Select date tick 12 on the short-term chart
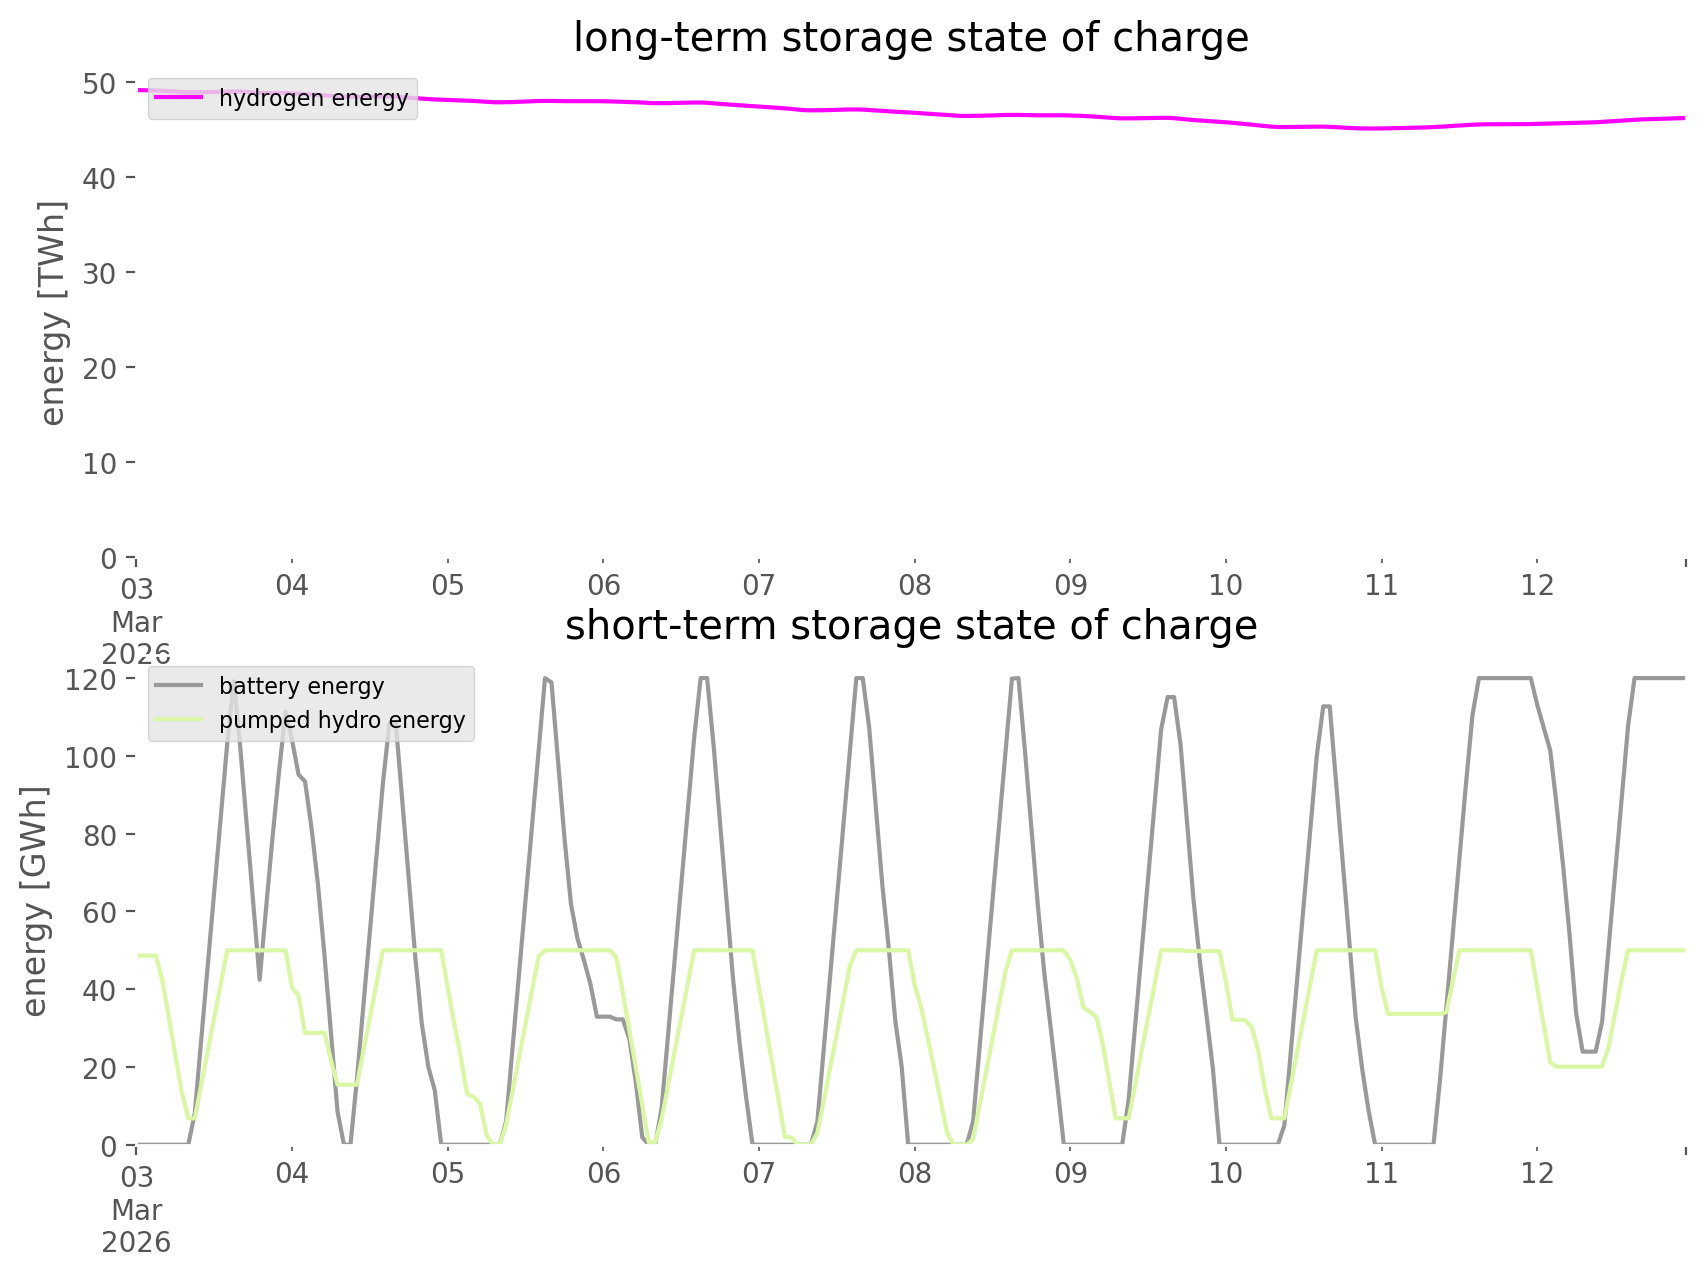This screenshot has height=1277, width=1706. pos(1537,1173)
